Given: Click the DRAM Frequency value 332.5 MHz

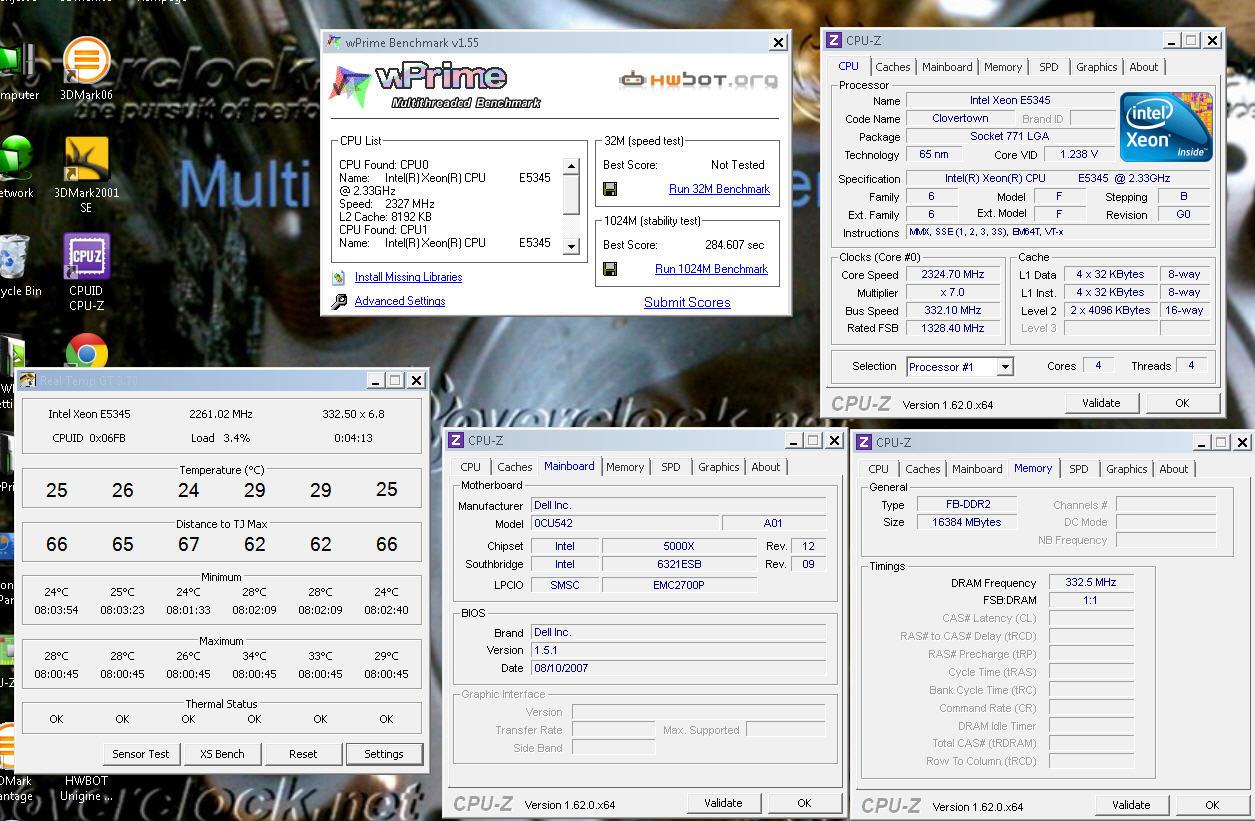Looking at the screenshot, I should tap(1091, 582).
